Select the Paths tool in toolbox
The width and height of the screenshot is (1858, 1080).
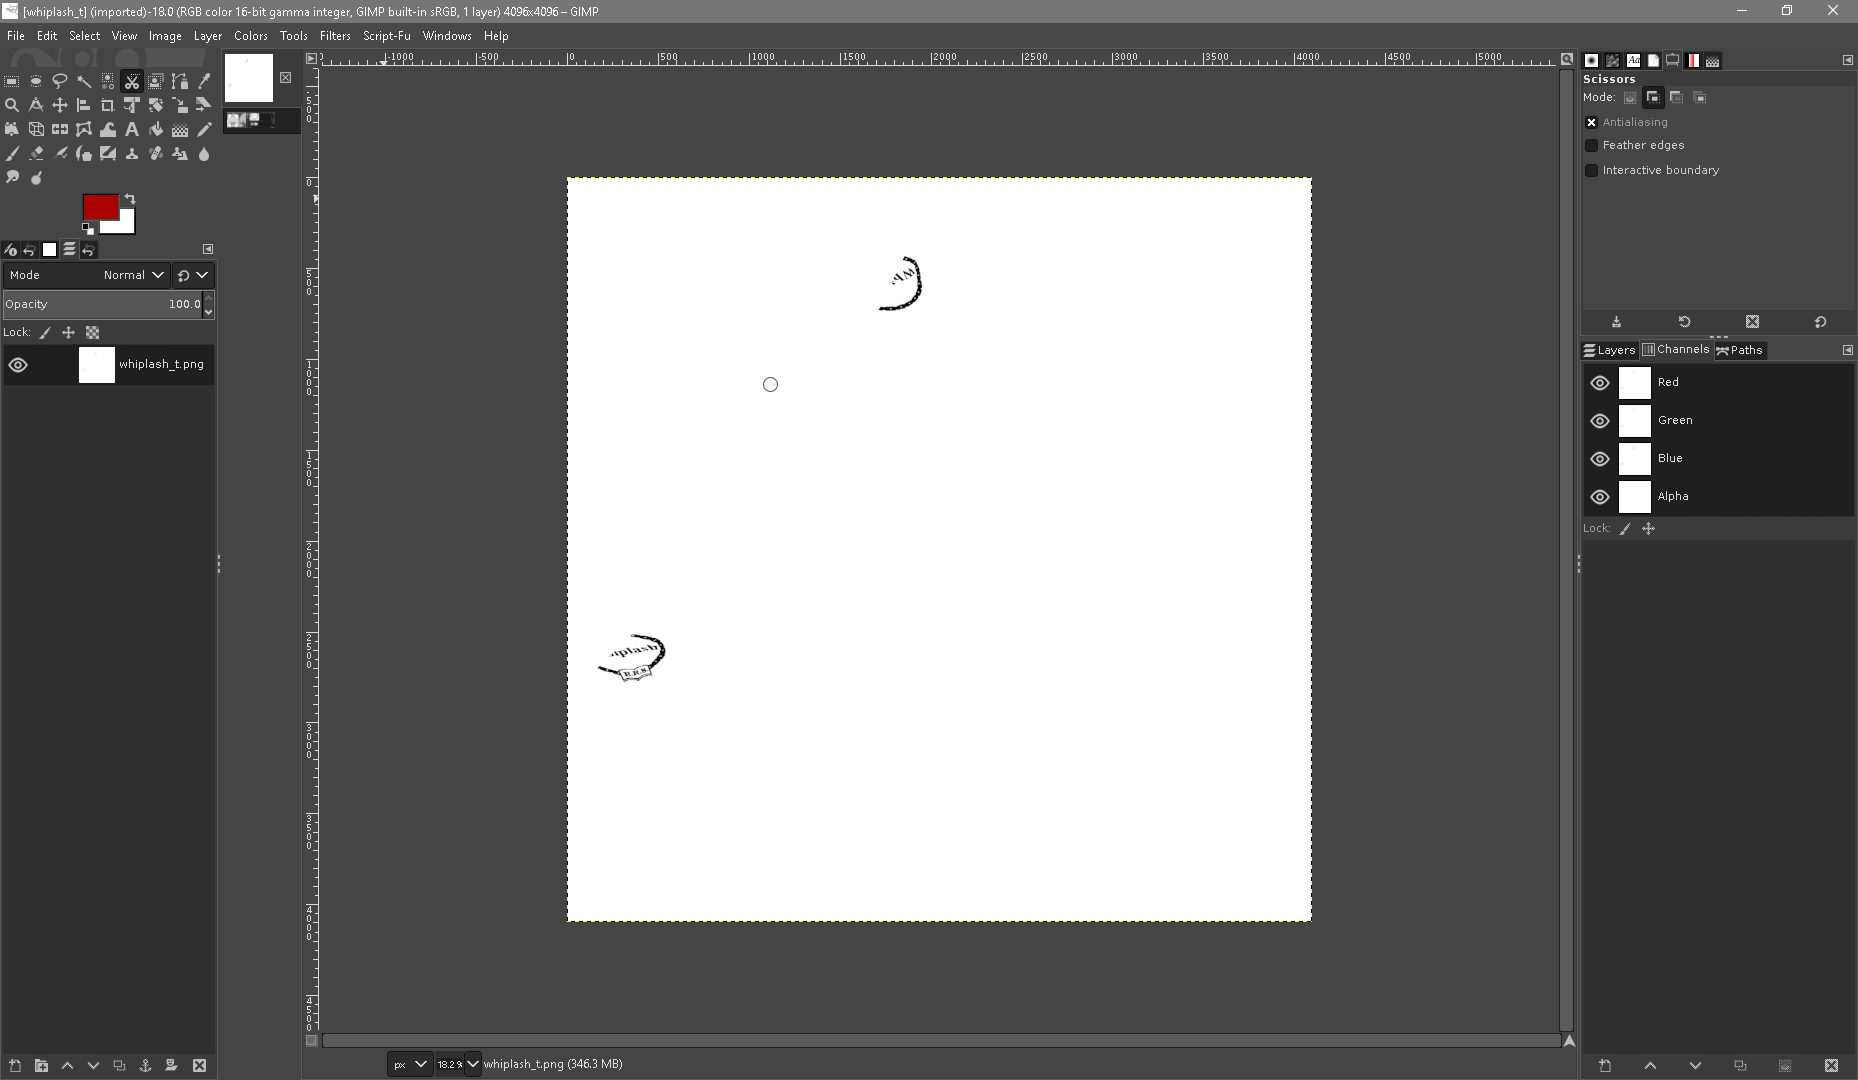click(180, 81)
